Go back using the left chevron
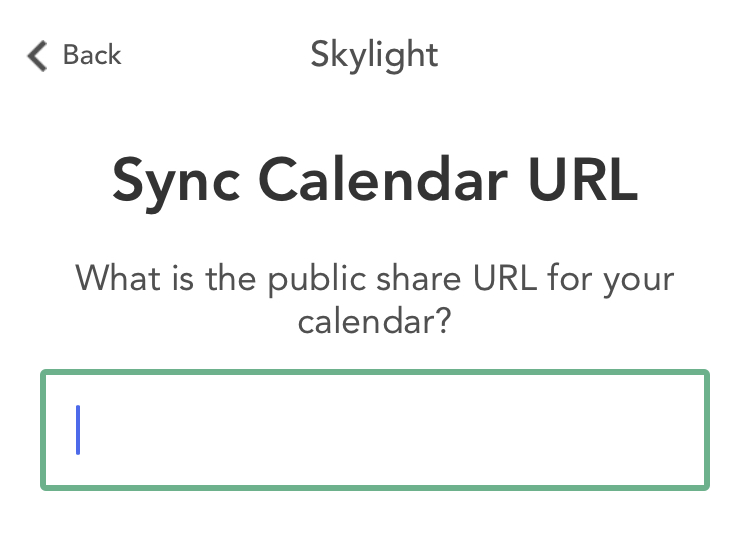 point(38,55)
